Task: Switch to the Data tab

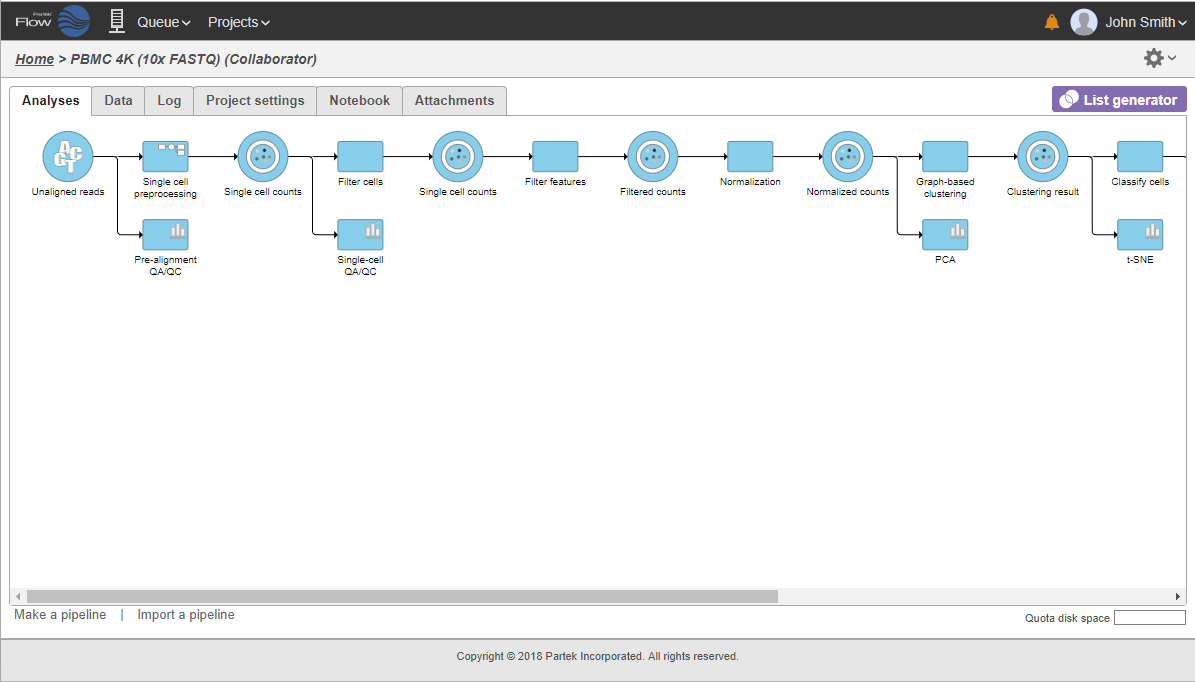Action: pyautogui.click(x=118, y=100)
